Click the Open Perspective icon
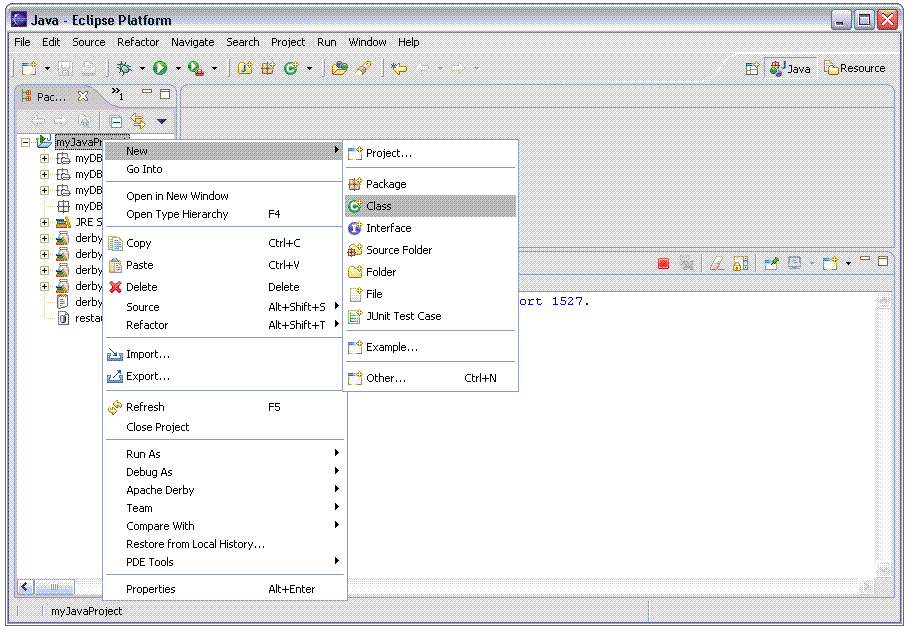This screenshot has height=638, width=914. click(752, 68)
